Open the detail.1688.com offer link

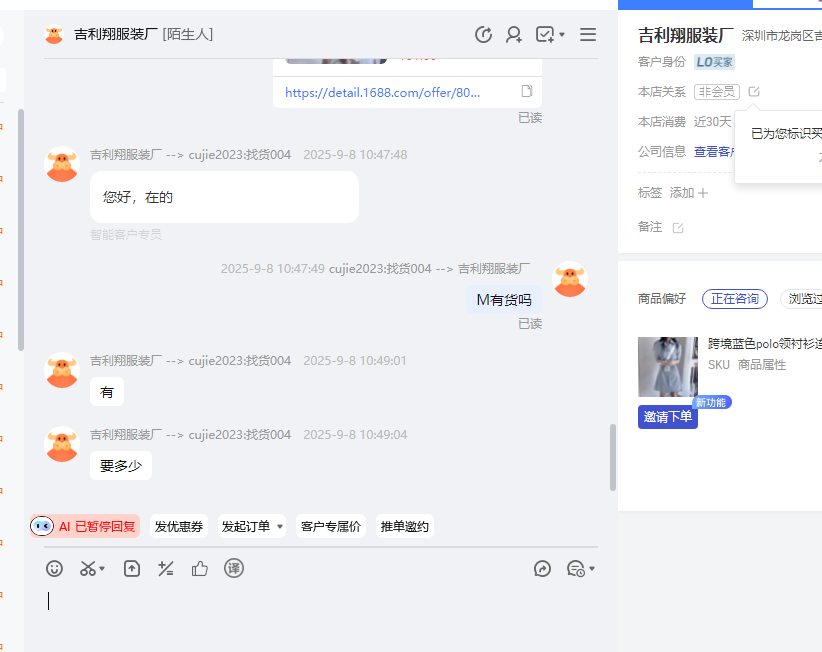(382, 92)
